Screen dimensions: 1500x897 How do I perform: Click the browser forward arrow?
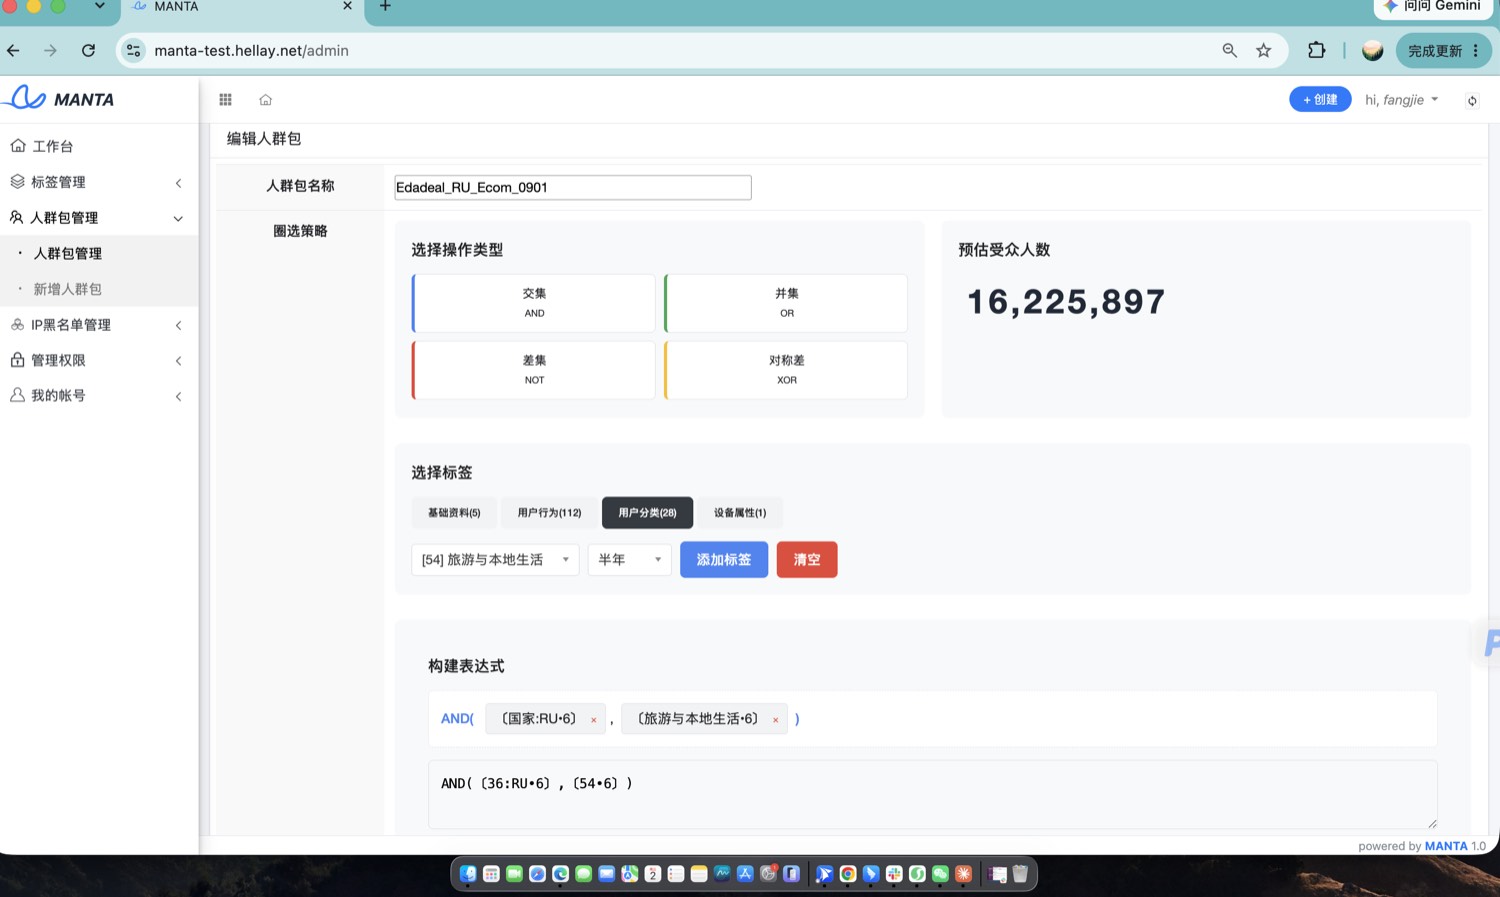(x=50, y=50)
